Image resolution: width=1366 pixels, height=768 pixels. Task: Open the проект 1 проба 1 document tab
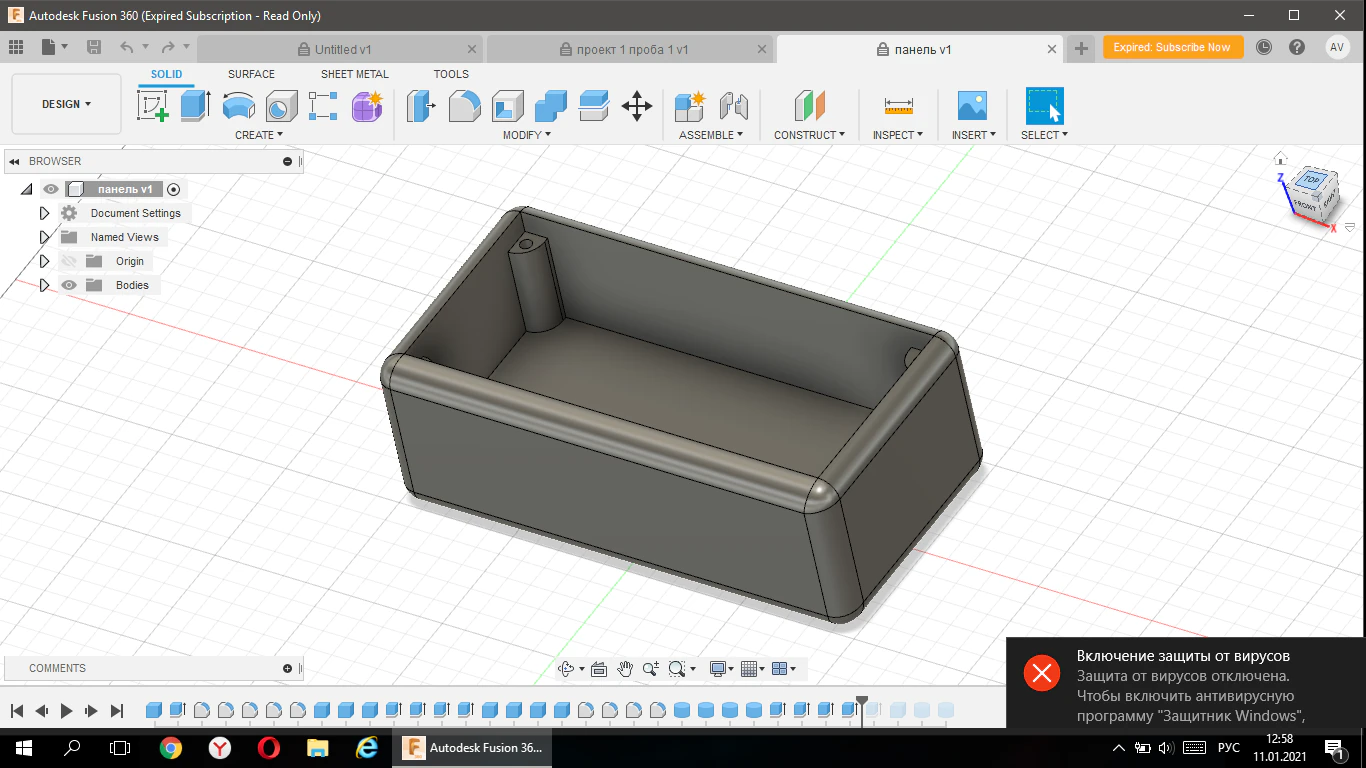tap(632, 48)
